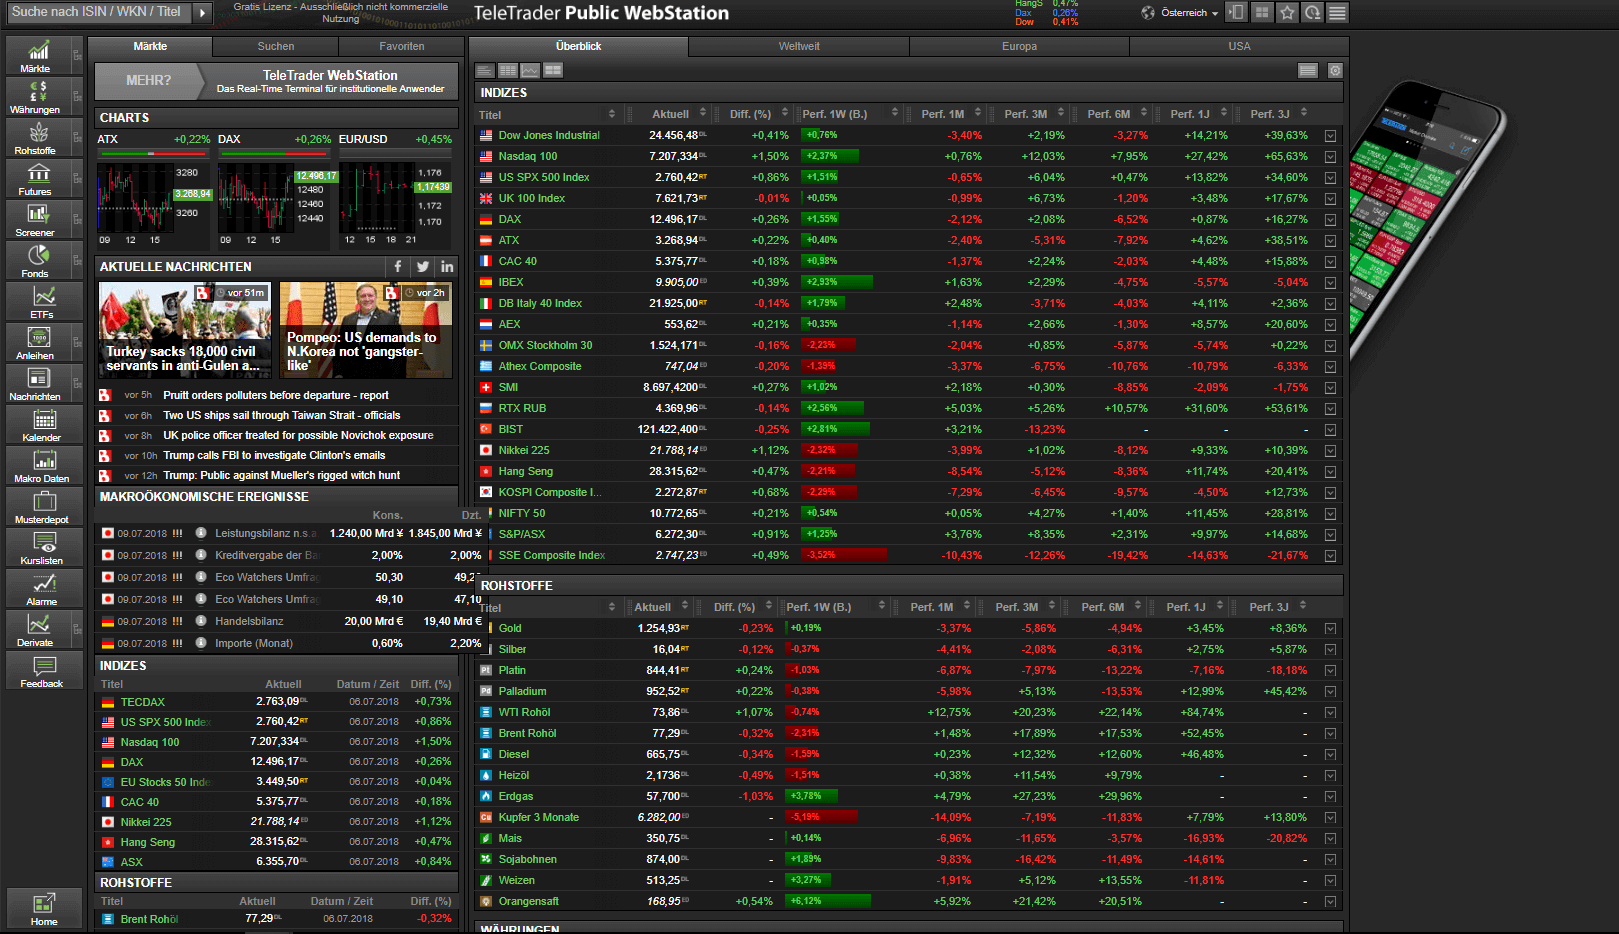Screen dimensions: 1619x934
Task: Open the Rohstoffe sidebar section
Action: coord(36,138)
